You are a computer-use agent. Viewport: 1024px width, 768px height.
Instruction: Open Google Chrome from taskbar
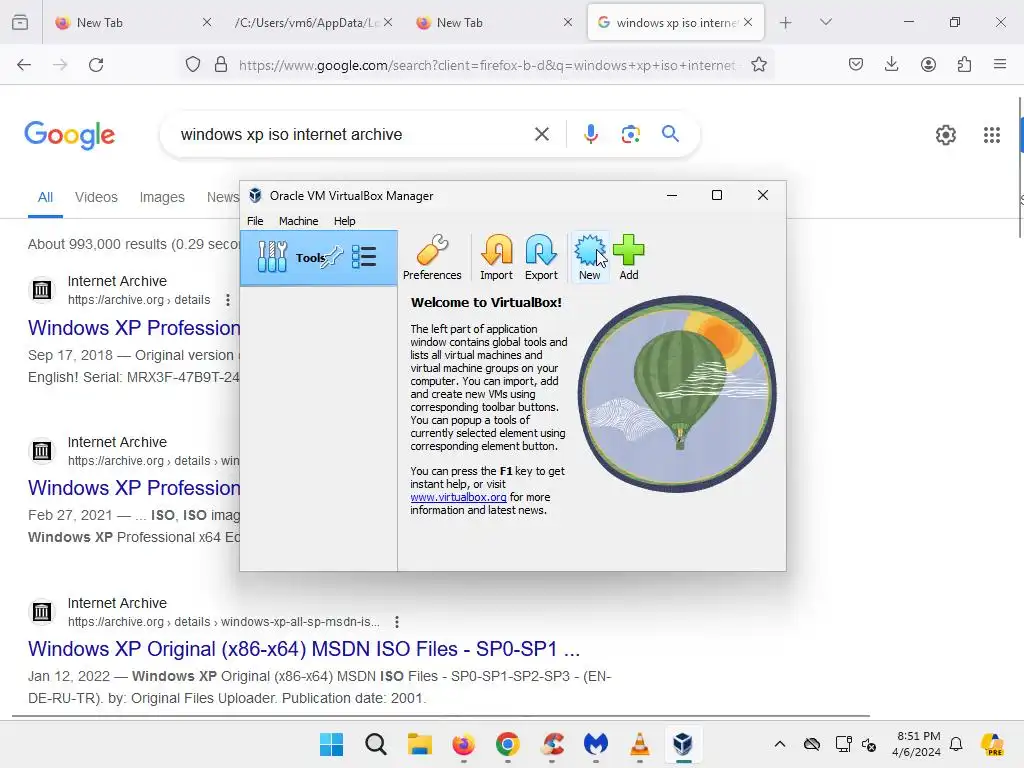[x=507, y=744]
